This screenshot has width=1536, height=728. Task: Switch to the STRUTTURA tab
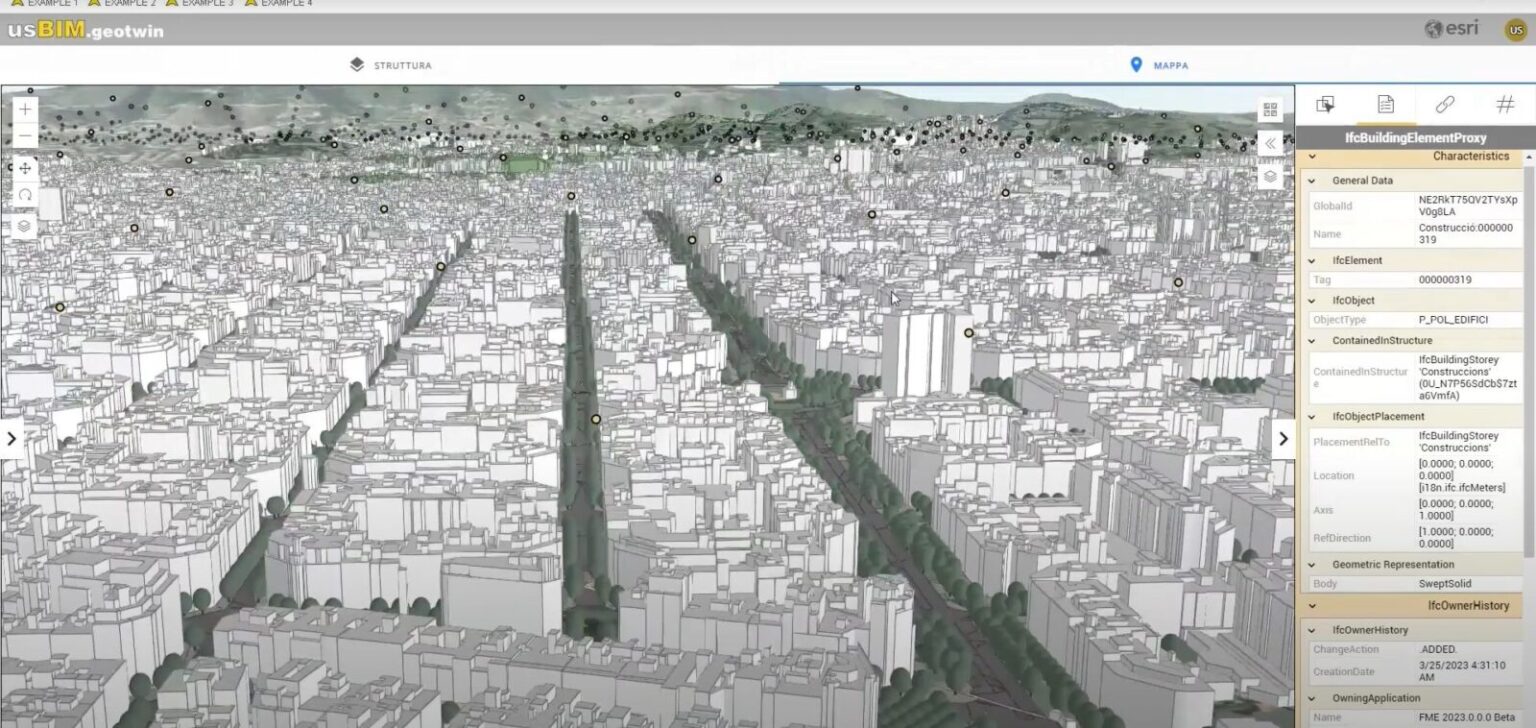click(391, 65)
